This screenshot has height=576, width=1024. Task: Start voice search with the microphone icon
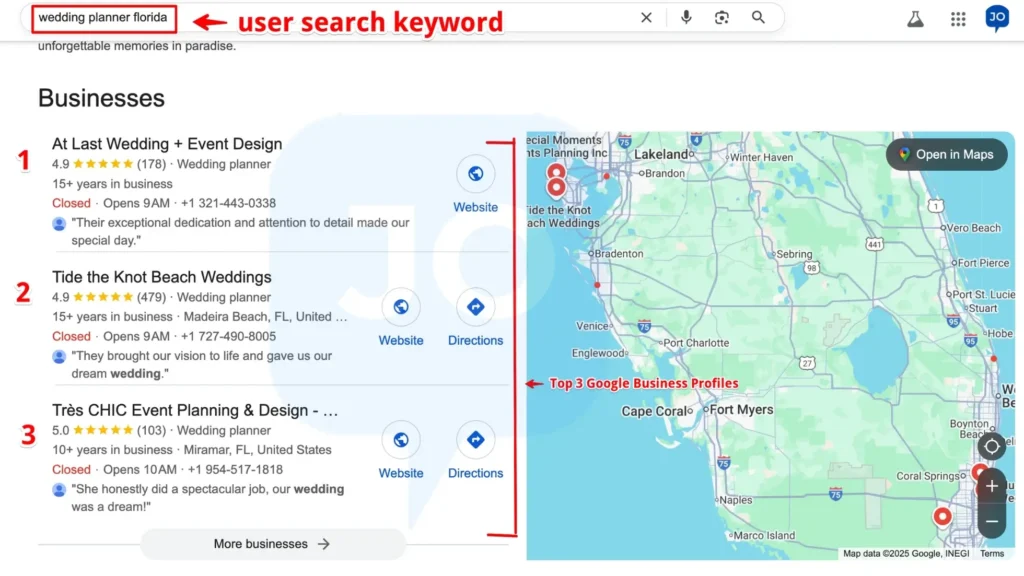click(686, 18)
